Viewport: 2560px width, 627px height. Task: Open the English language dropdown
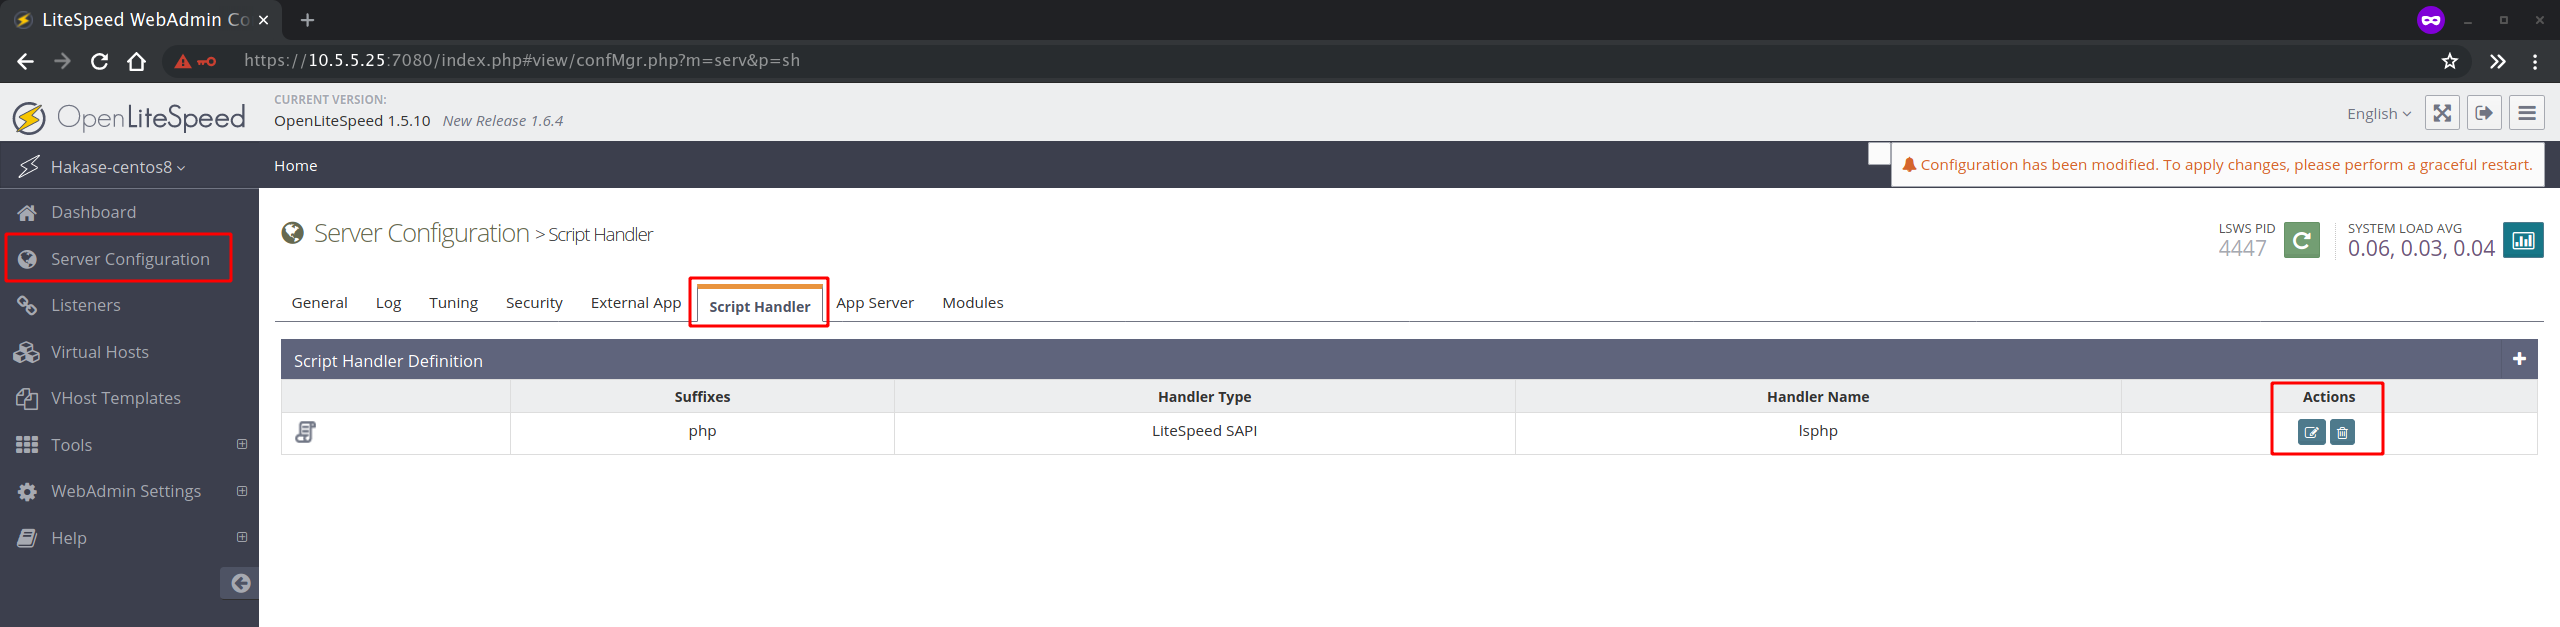click(x=2379, y=114)
